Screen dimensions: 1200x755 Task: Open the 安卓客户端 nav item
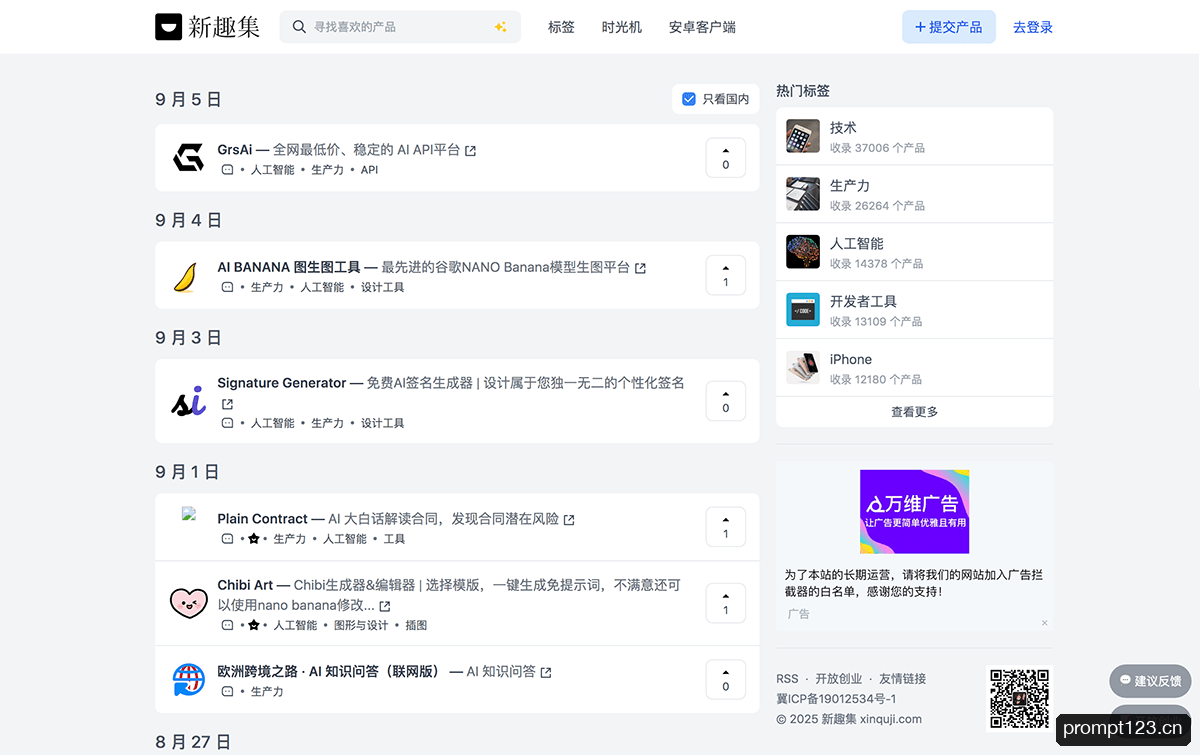[702, 27]
